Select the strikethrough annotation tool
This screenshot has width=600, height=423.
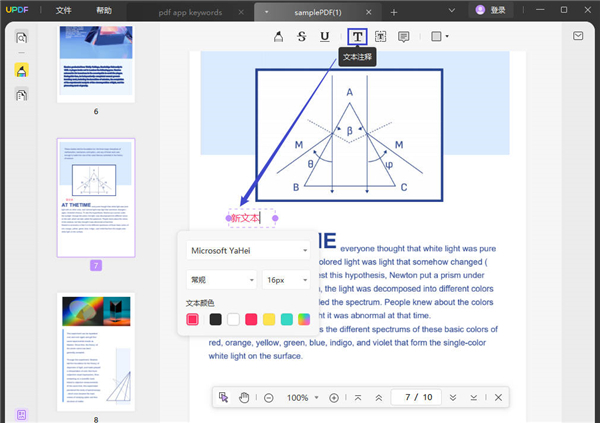click(302, 37)
